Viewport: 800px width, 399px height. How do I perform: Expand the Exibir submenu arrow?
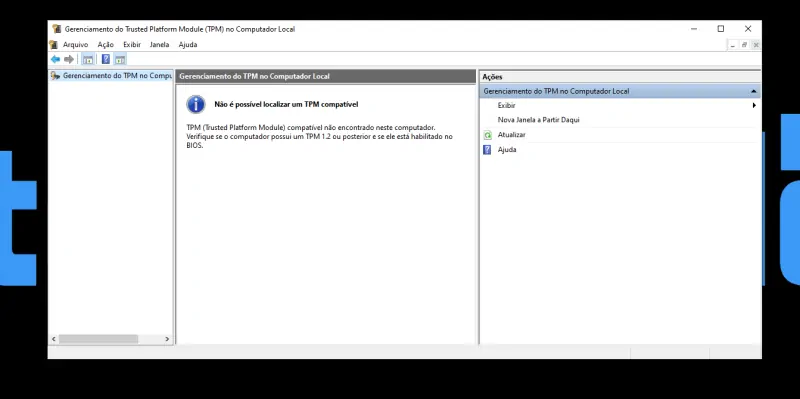tap(754, 106)
